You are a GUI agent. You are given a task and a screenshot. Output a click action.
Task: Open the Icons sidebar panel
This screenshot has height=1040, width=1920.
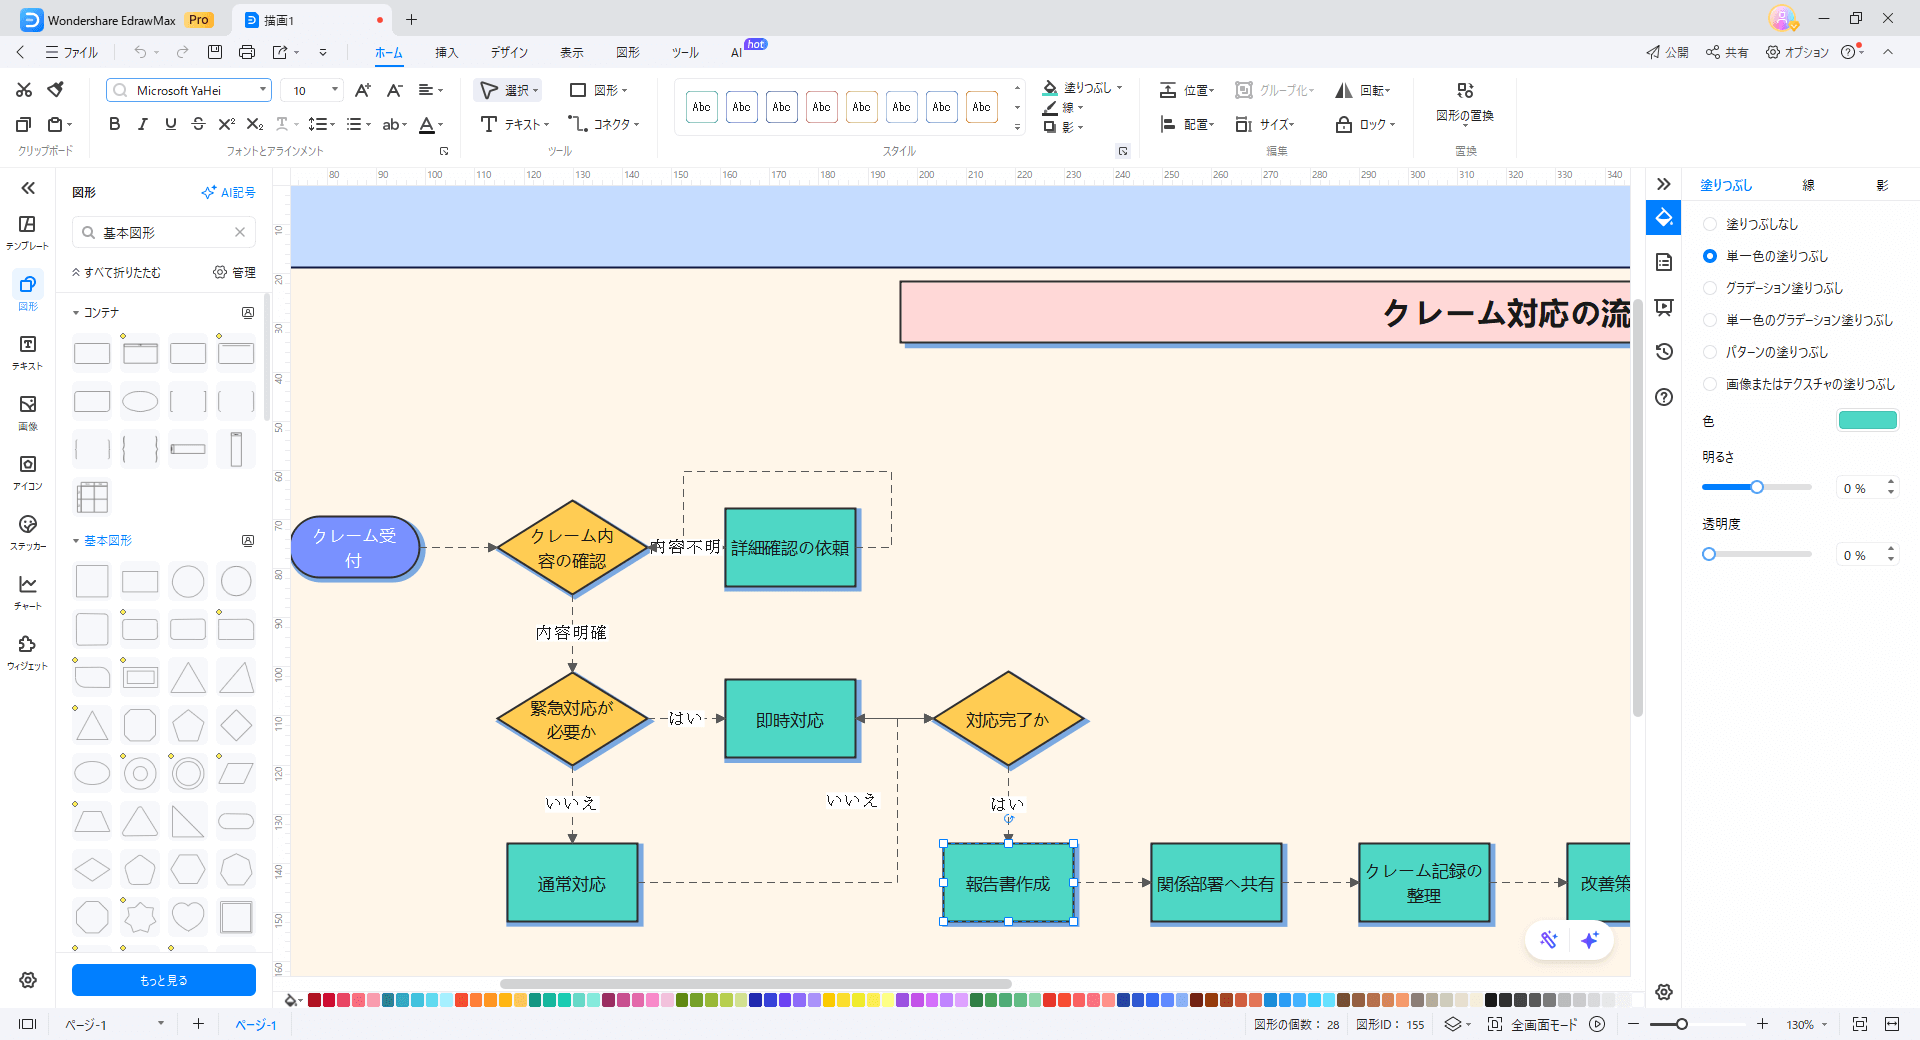click(x=27, y=472)
